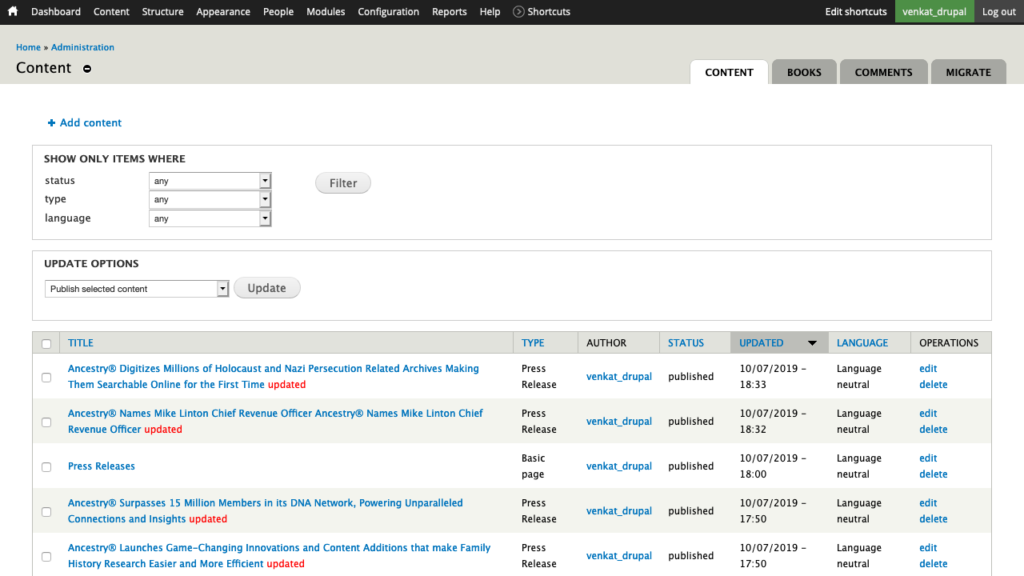Open the Surpasses 15 Million Members article

[x=265, y=511]
